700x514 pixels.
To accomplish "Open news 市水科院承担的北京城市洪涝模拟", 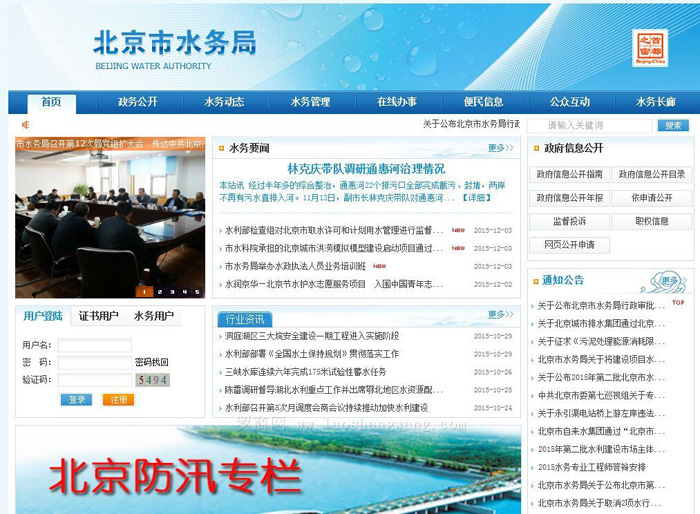I will tap(333, 248).
